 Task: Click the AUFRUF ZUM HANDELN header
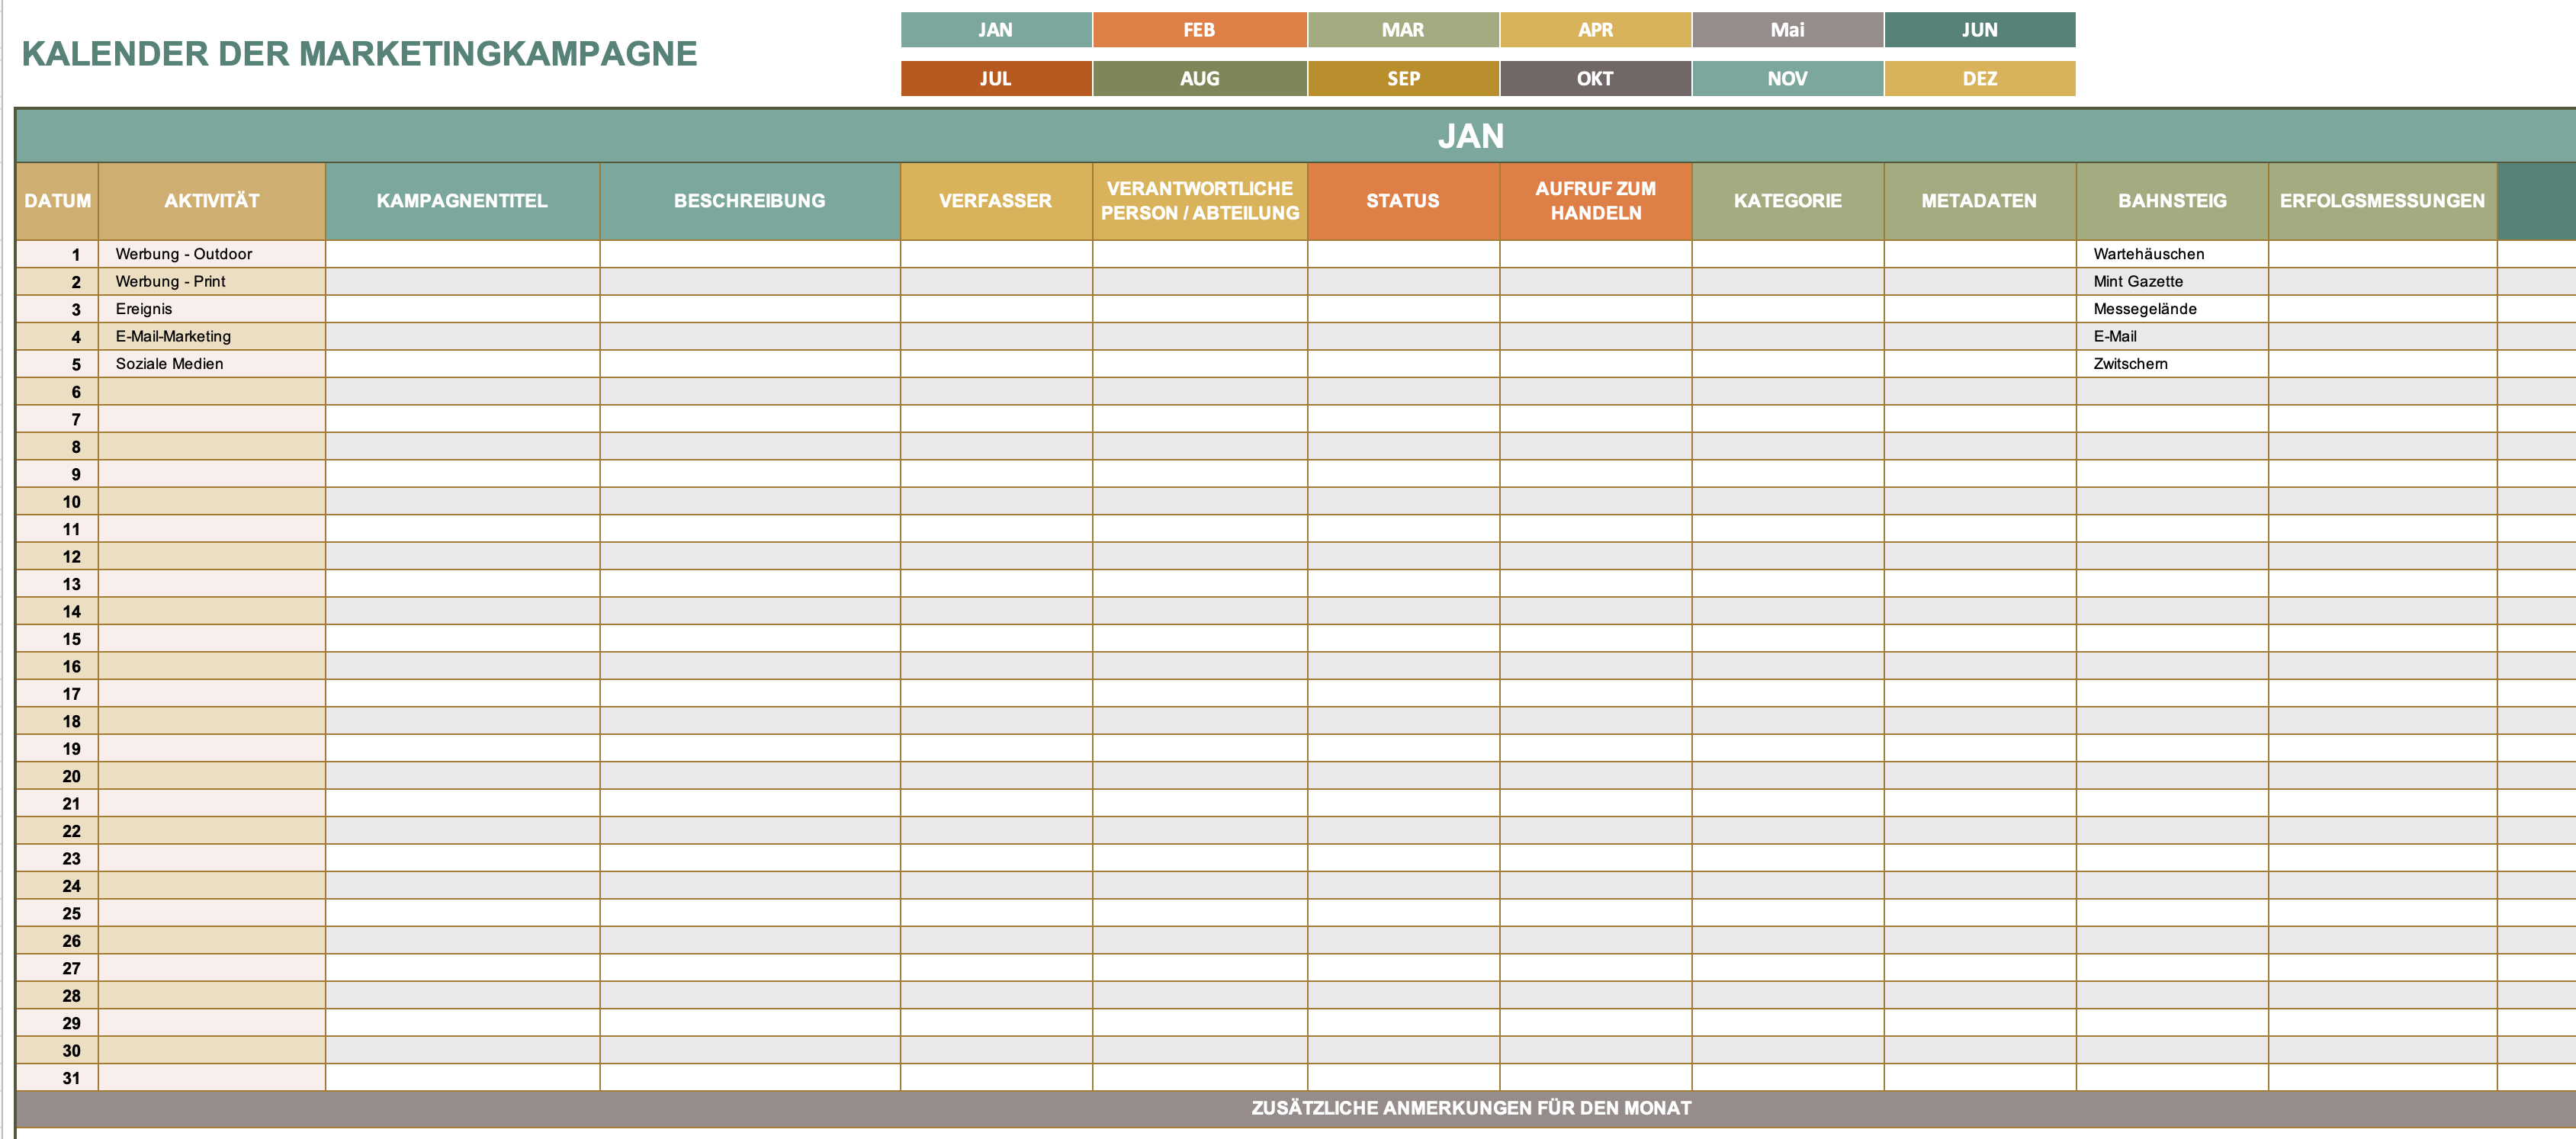click(1596, 201)
